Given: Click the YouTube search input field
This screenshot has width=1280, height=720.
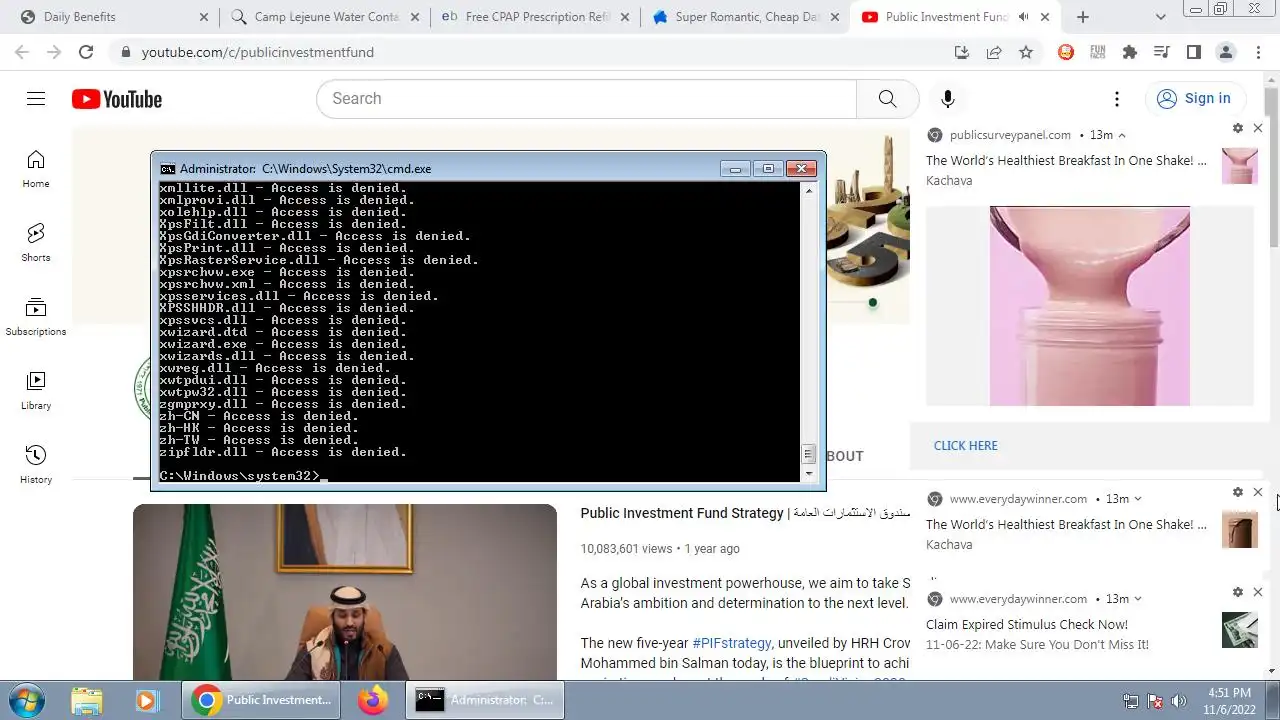Looking at the screenshot, I should (x=587, y=98).
